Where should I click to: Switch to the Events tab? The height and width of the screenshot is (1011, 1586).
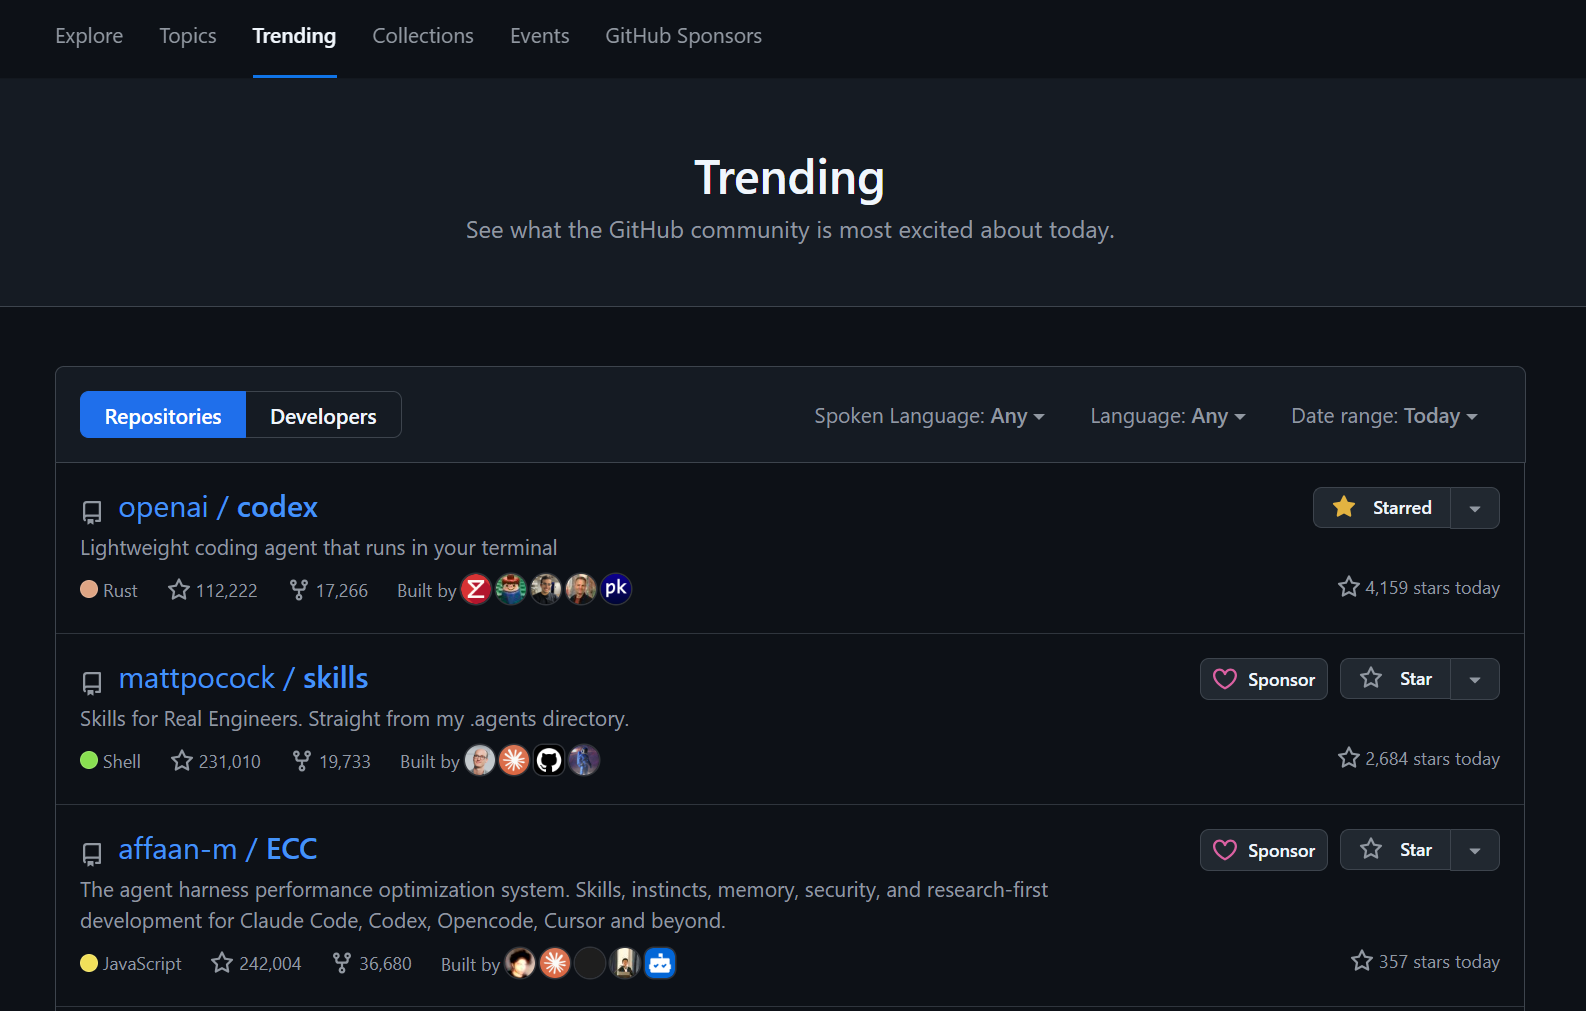540,36
